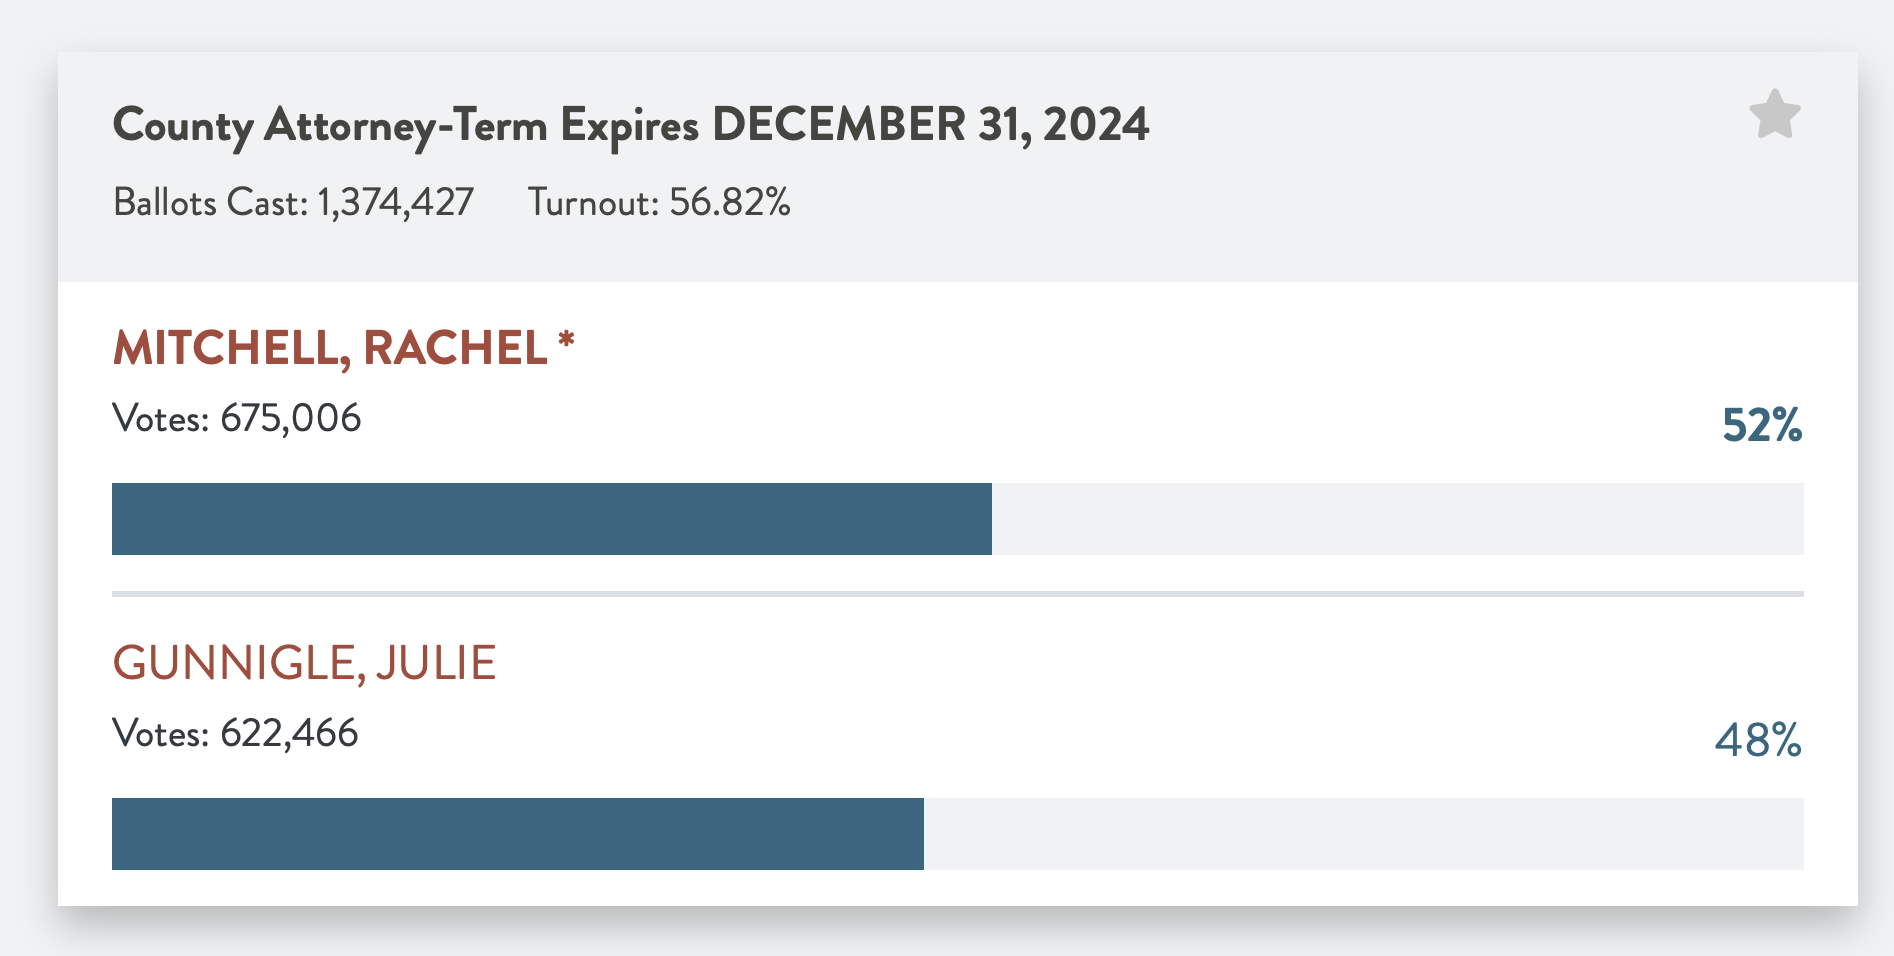The width and height of the screenshot is (1894, 956).
Task: Select the MITCHELL, RACHEL candidate name
Action: (x=331, y=349)
